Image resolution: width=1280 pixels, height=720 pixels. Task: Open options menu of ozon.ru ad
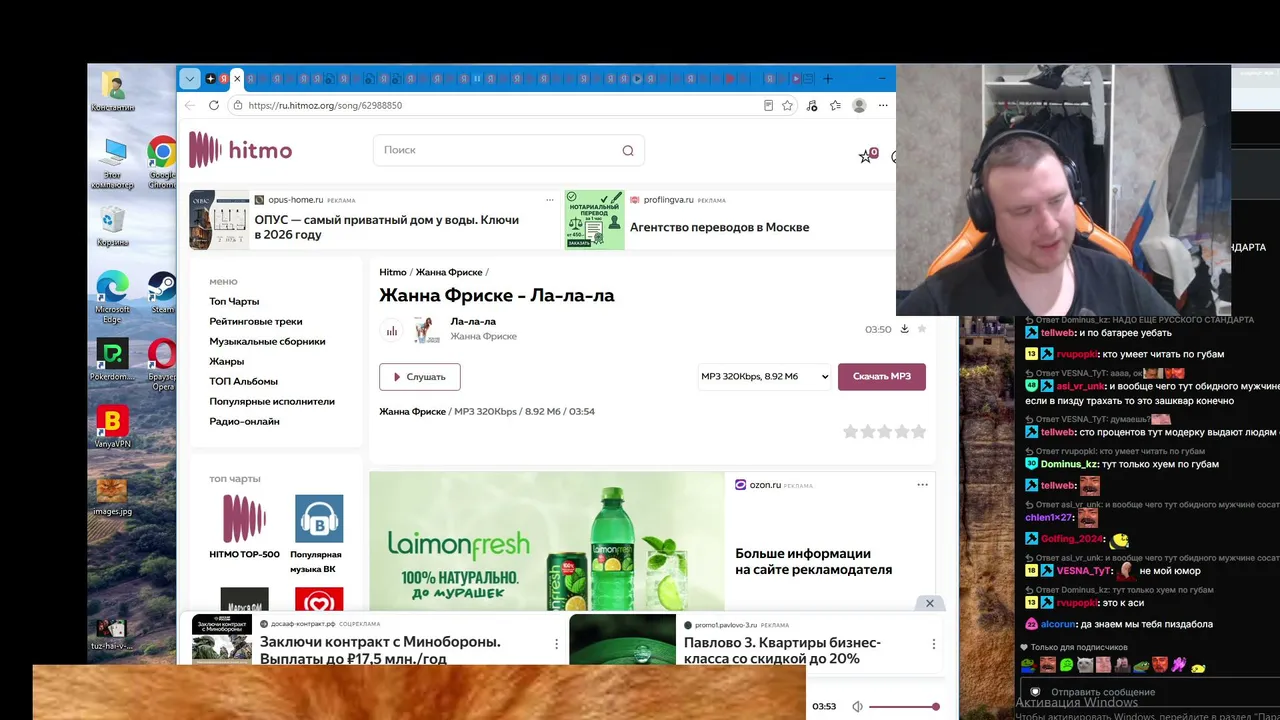click(922, 485)
